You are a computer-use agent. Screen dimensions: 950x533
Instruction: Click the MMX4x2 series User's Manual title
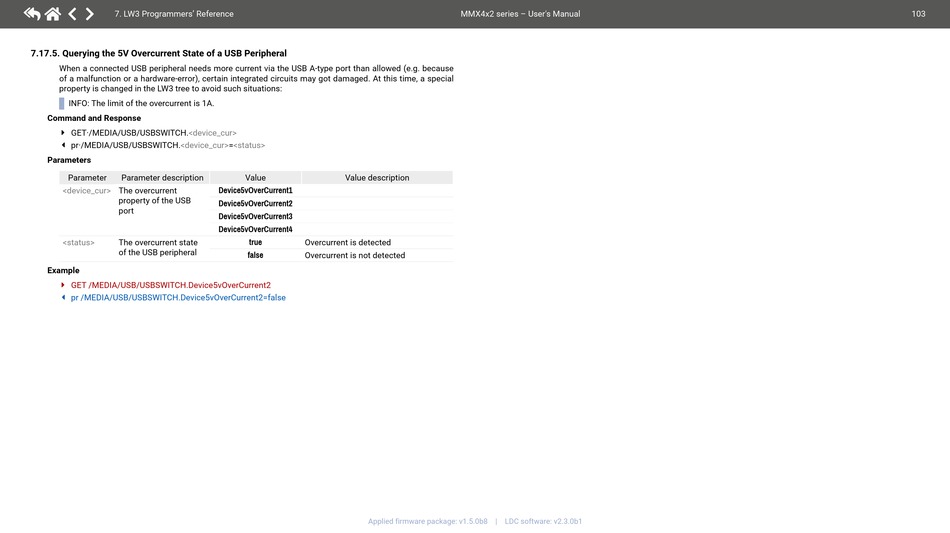pyautogui.click(x=512, y=14)
